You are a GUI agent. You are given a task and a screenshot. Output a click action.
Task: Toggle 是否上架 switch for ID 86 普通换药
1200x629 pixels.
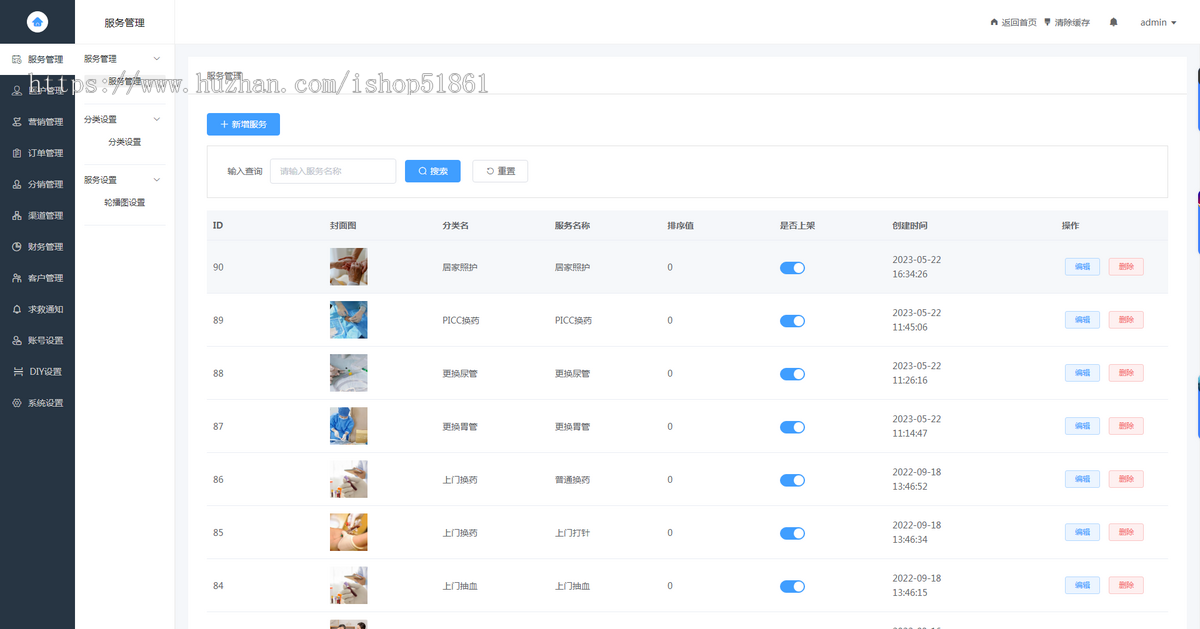(792, 480)
